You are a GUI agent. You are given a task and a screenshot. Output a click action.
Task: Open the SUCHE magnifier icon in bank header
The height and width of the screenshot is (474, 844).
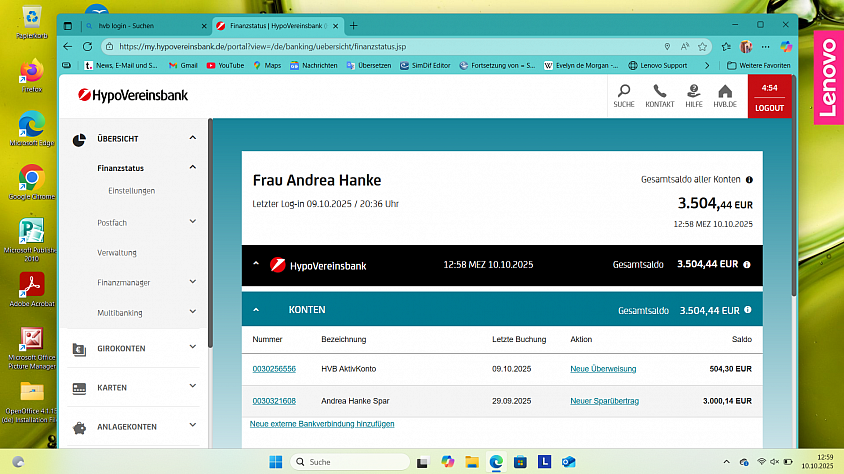tap(624, 96)
